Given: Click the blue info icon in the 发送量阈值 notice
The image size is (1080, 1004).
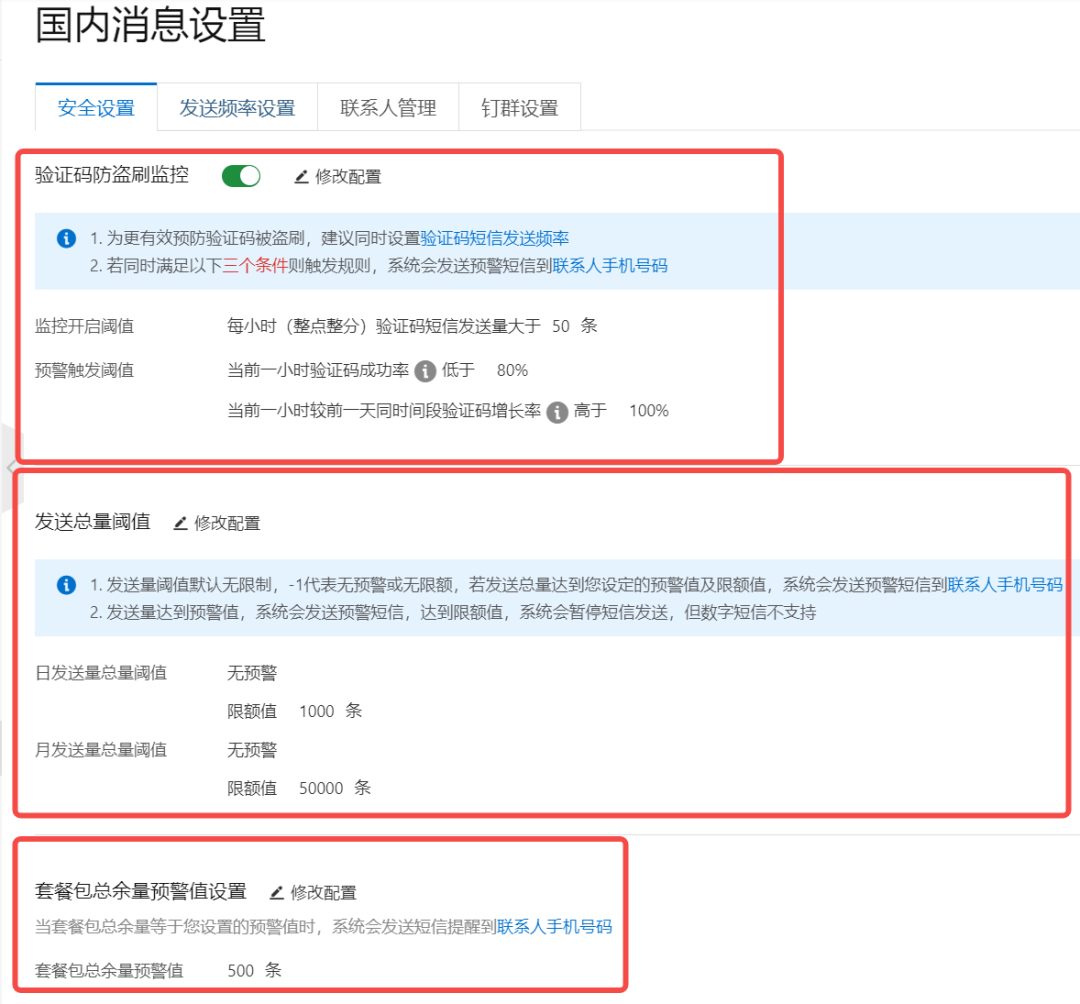Looking at the screenshot, I should (x=66, y=585).
